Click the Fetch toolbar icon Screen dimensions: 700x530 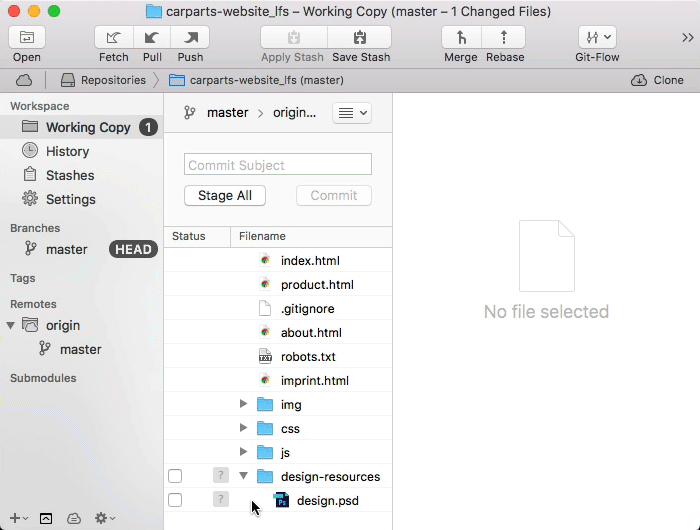point(114,38)
